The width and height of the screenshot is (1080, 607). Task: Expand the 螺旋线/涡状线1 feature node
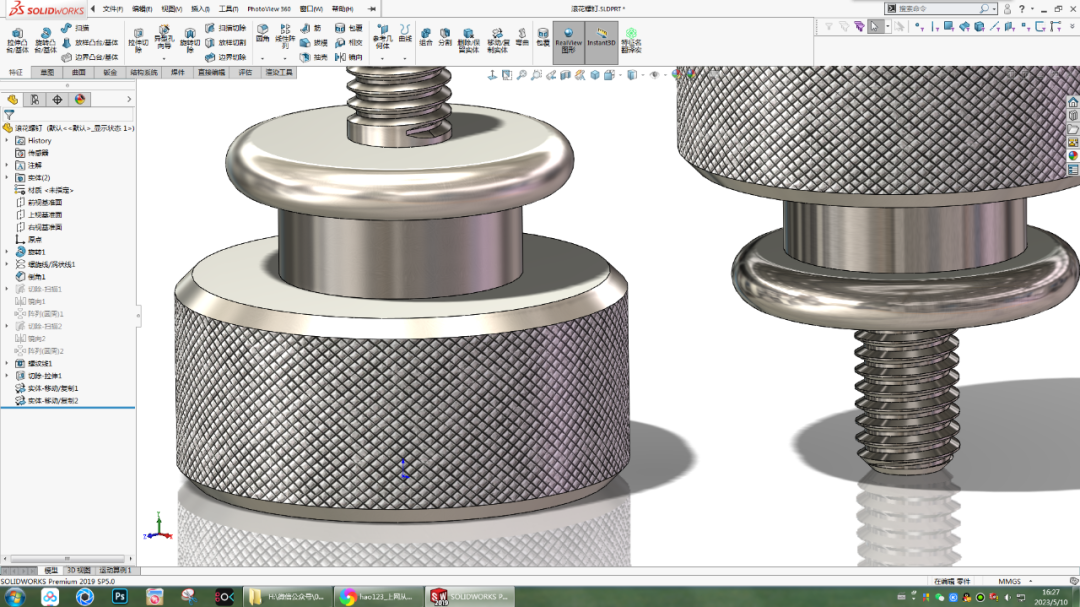[7, 265]
